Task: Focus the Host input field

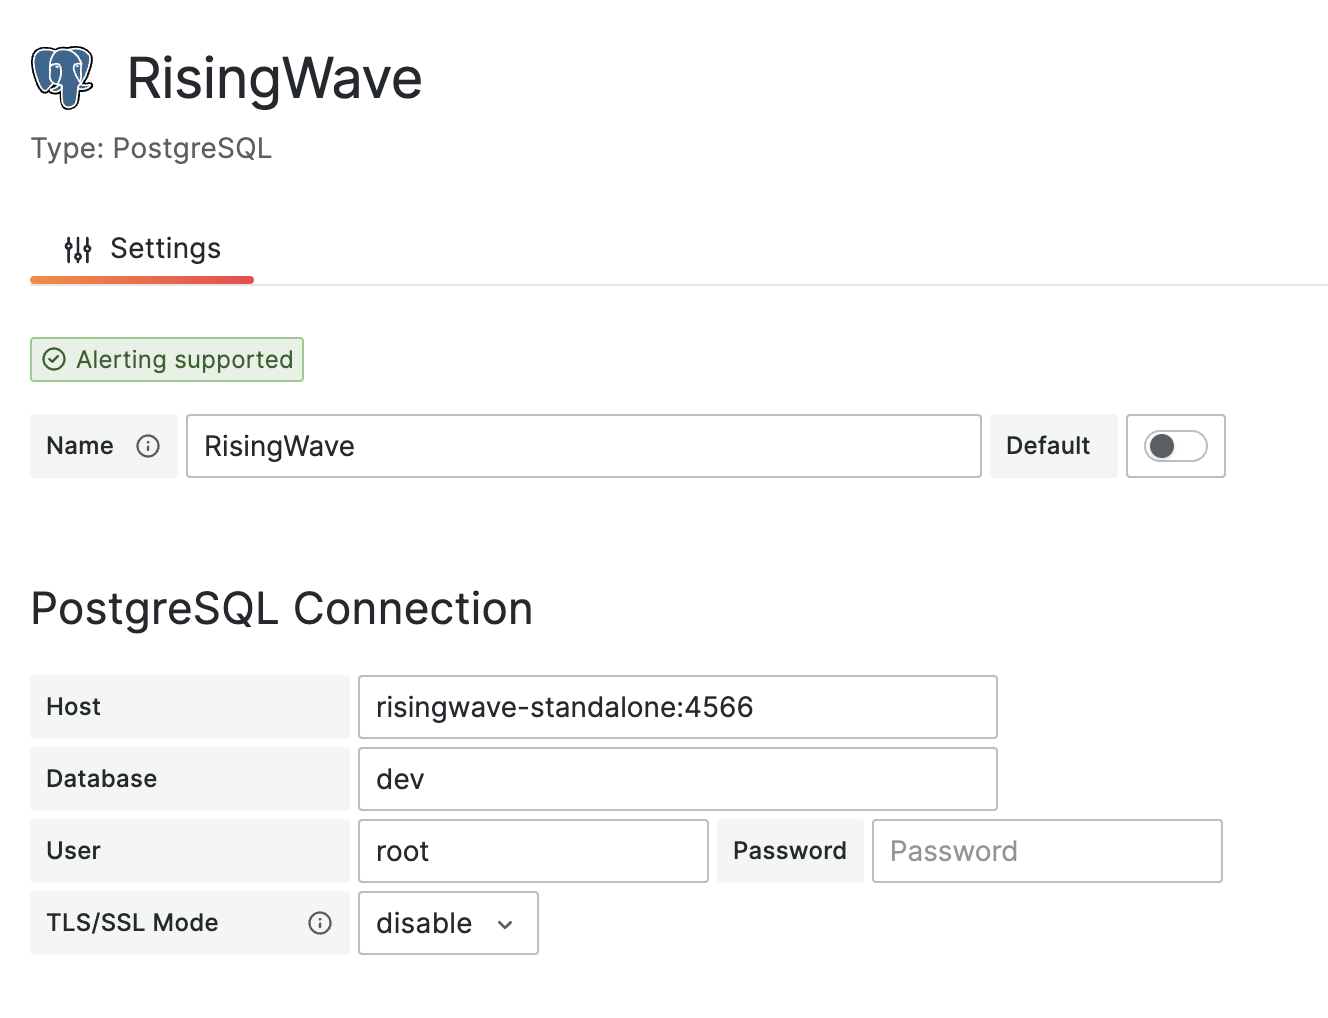Action: click(678, 707)
